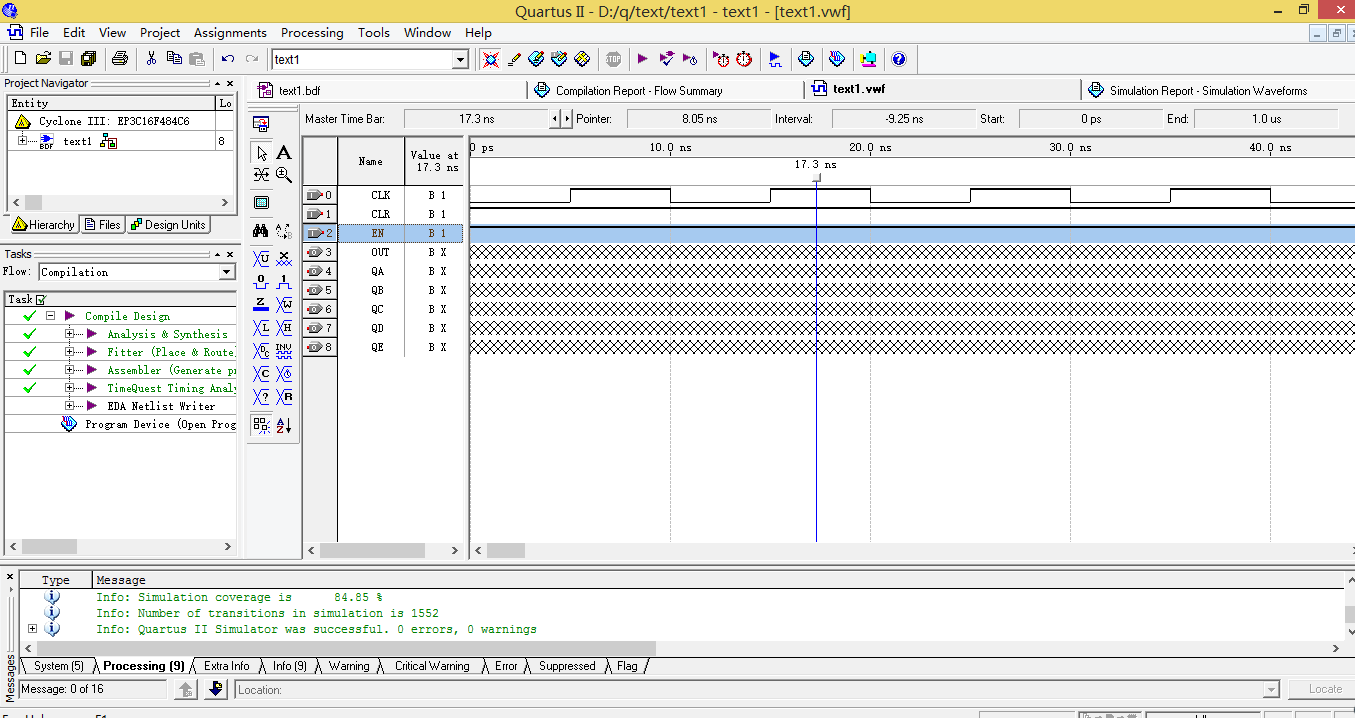This screenshot has width=1355, height=718.
Task: Click the Invert INV waveform icon
Action: point(284,350)
